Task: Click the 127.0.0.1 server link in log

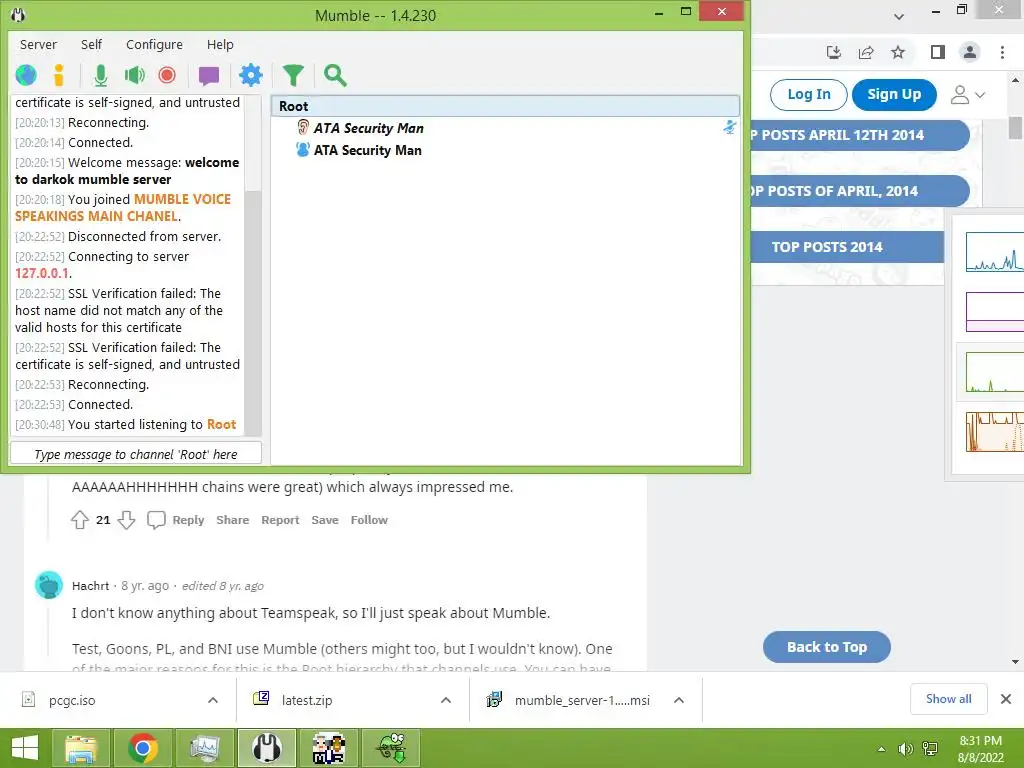Action: [42, 273]
